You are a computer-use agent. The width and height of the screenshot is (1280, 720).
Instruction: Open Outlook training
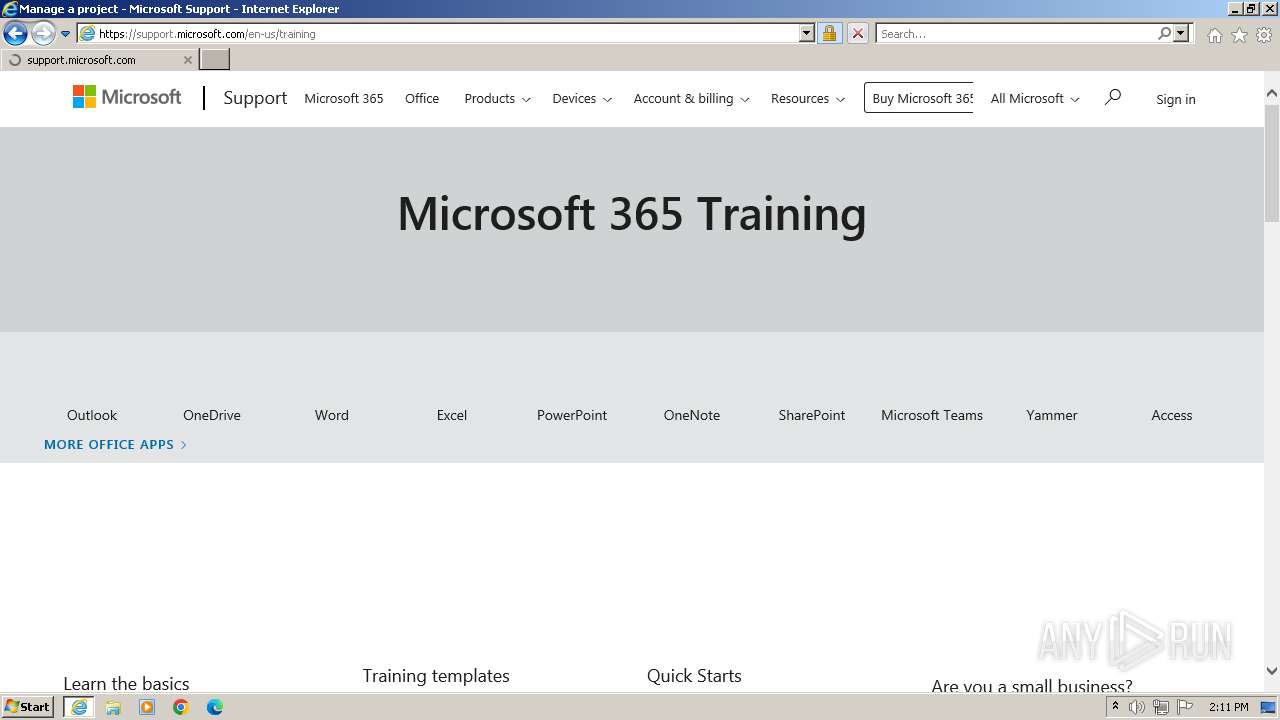point(92,415)
